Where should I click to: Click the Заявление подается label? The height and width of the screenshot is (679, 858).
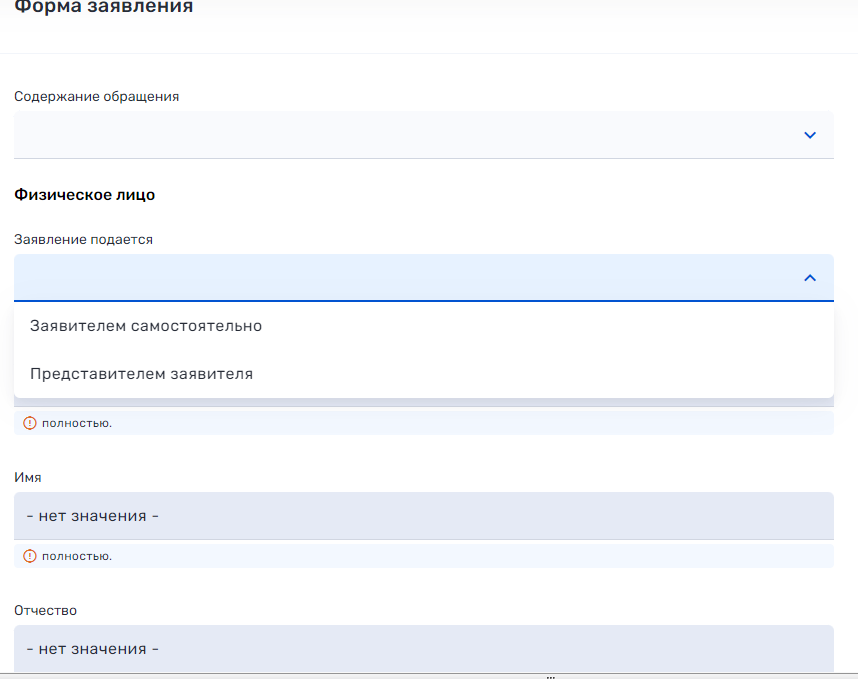tap(83, 240)
